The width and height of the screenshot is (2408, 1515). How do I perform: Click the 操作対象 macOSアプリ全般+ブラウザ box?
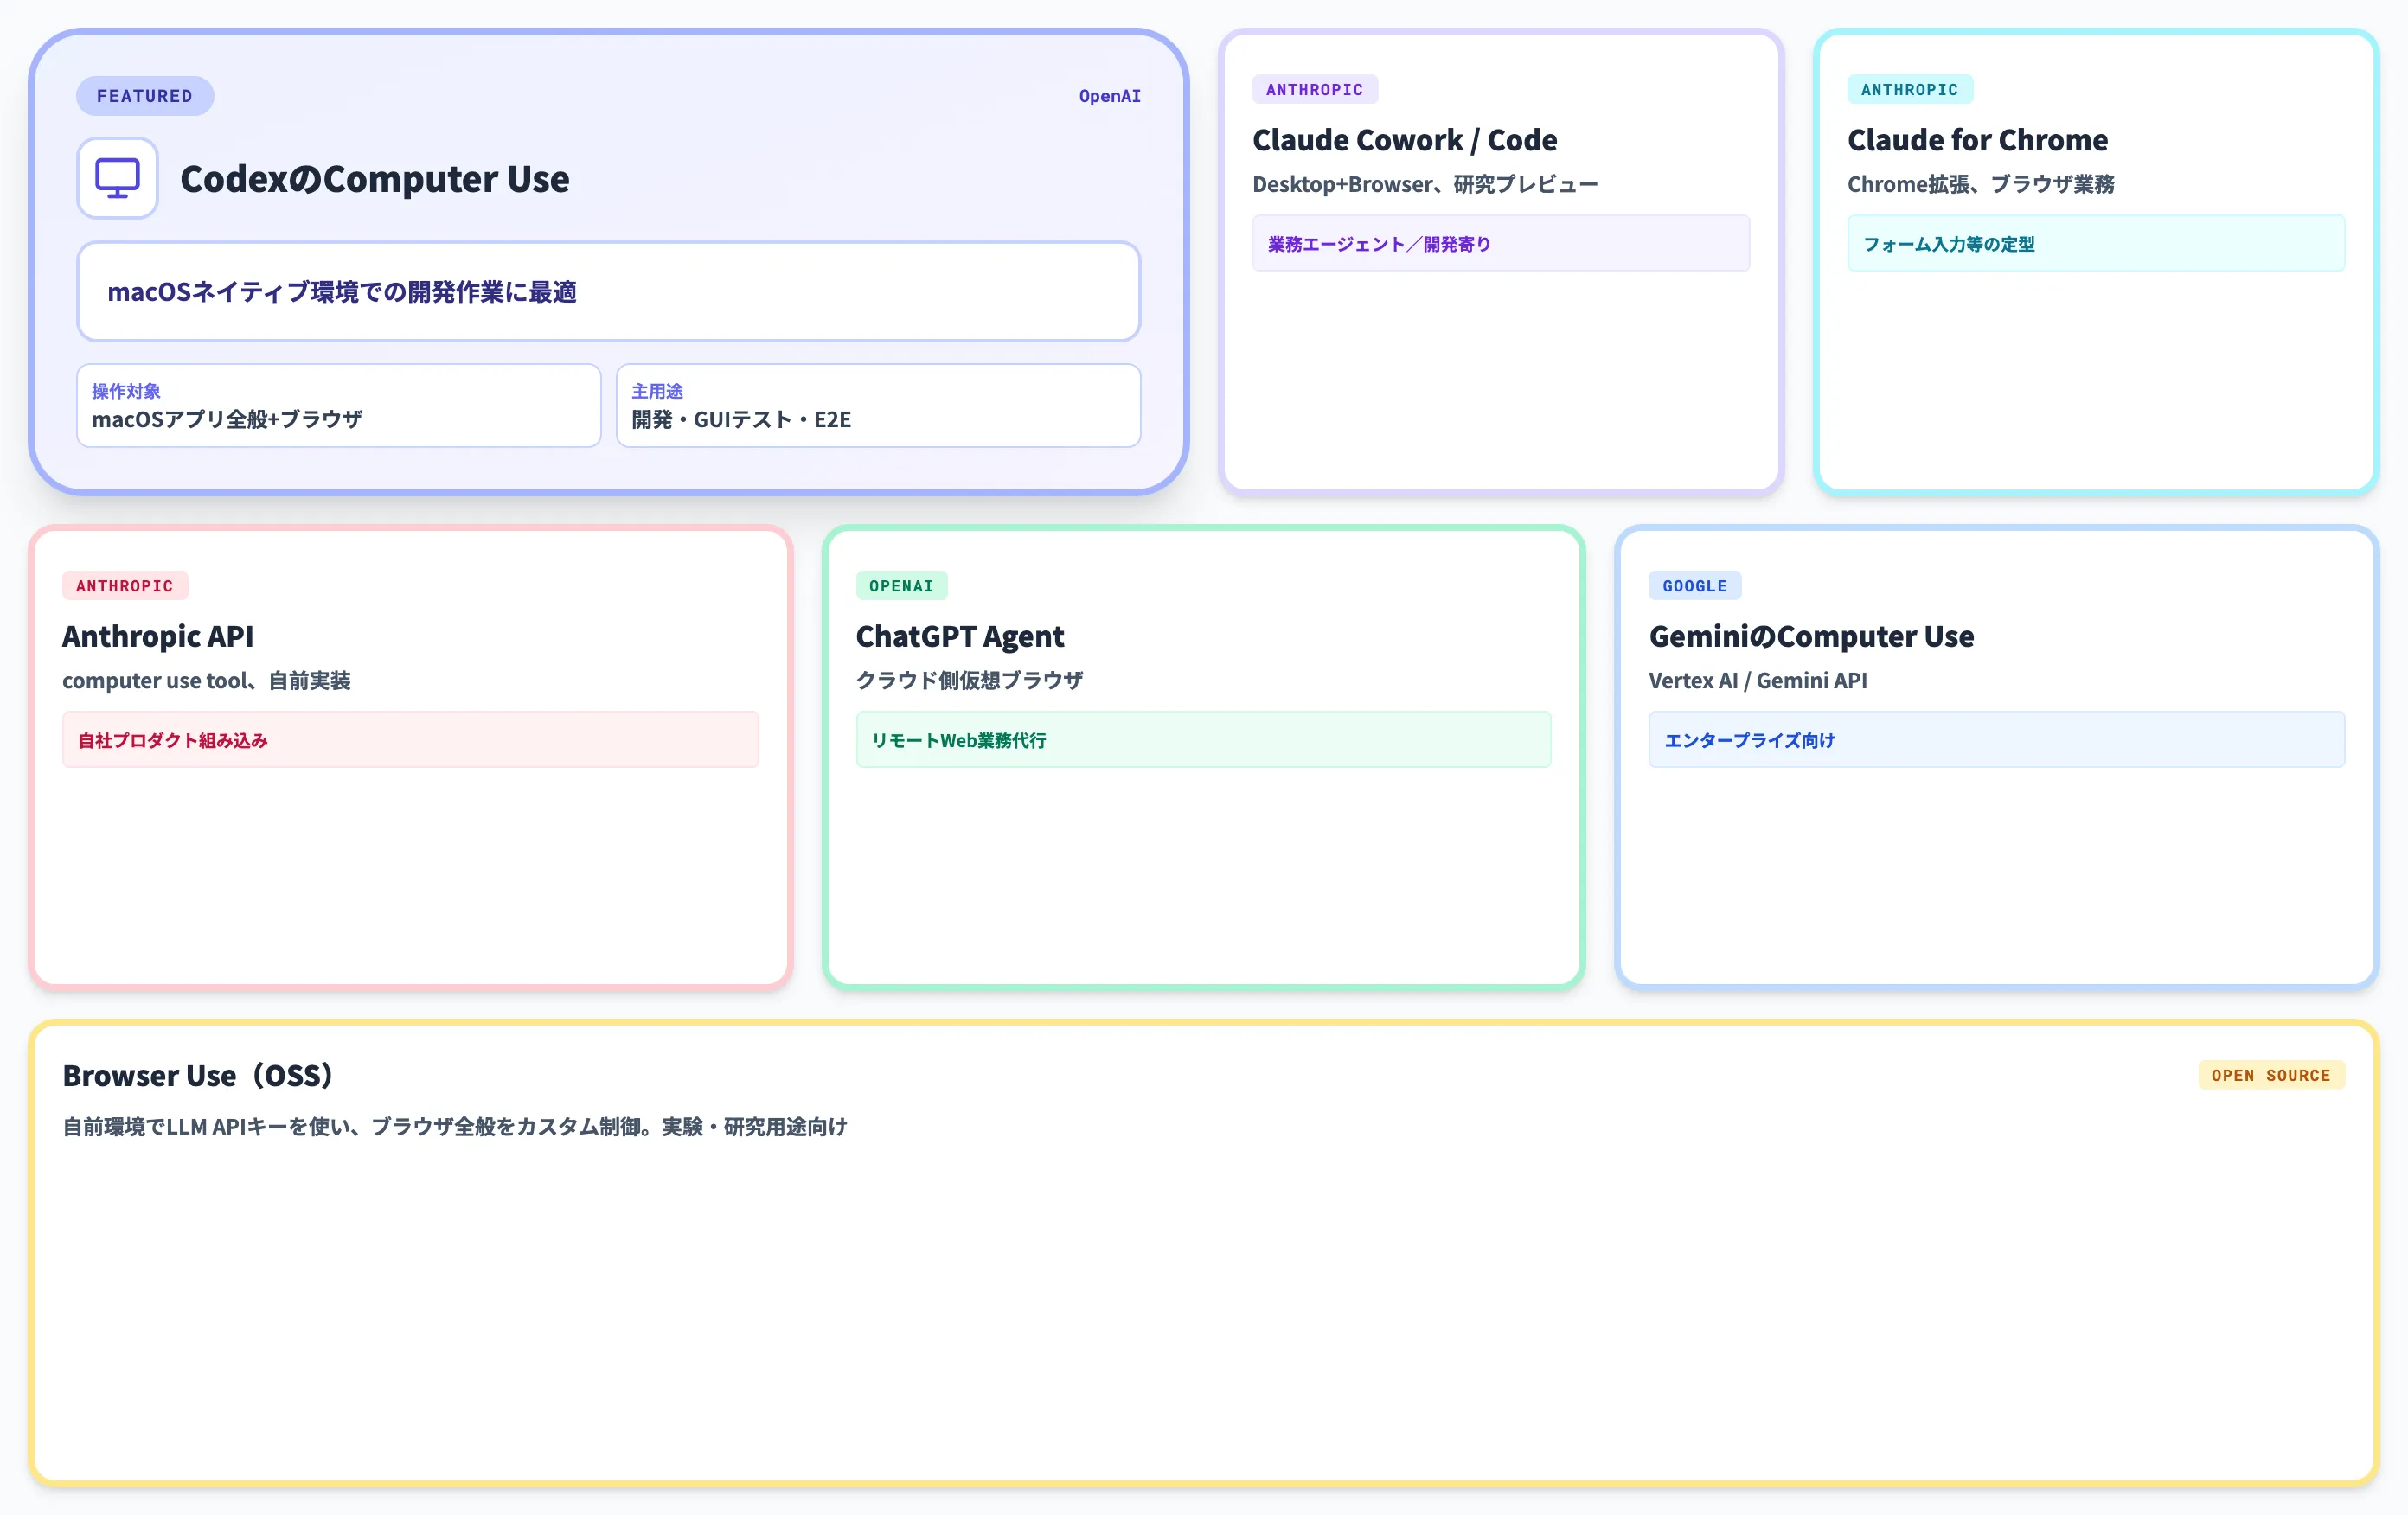(x=339, y=405)
